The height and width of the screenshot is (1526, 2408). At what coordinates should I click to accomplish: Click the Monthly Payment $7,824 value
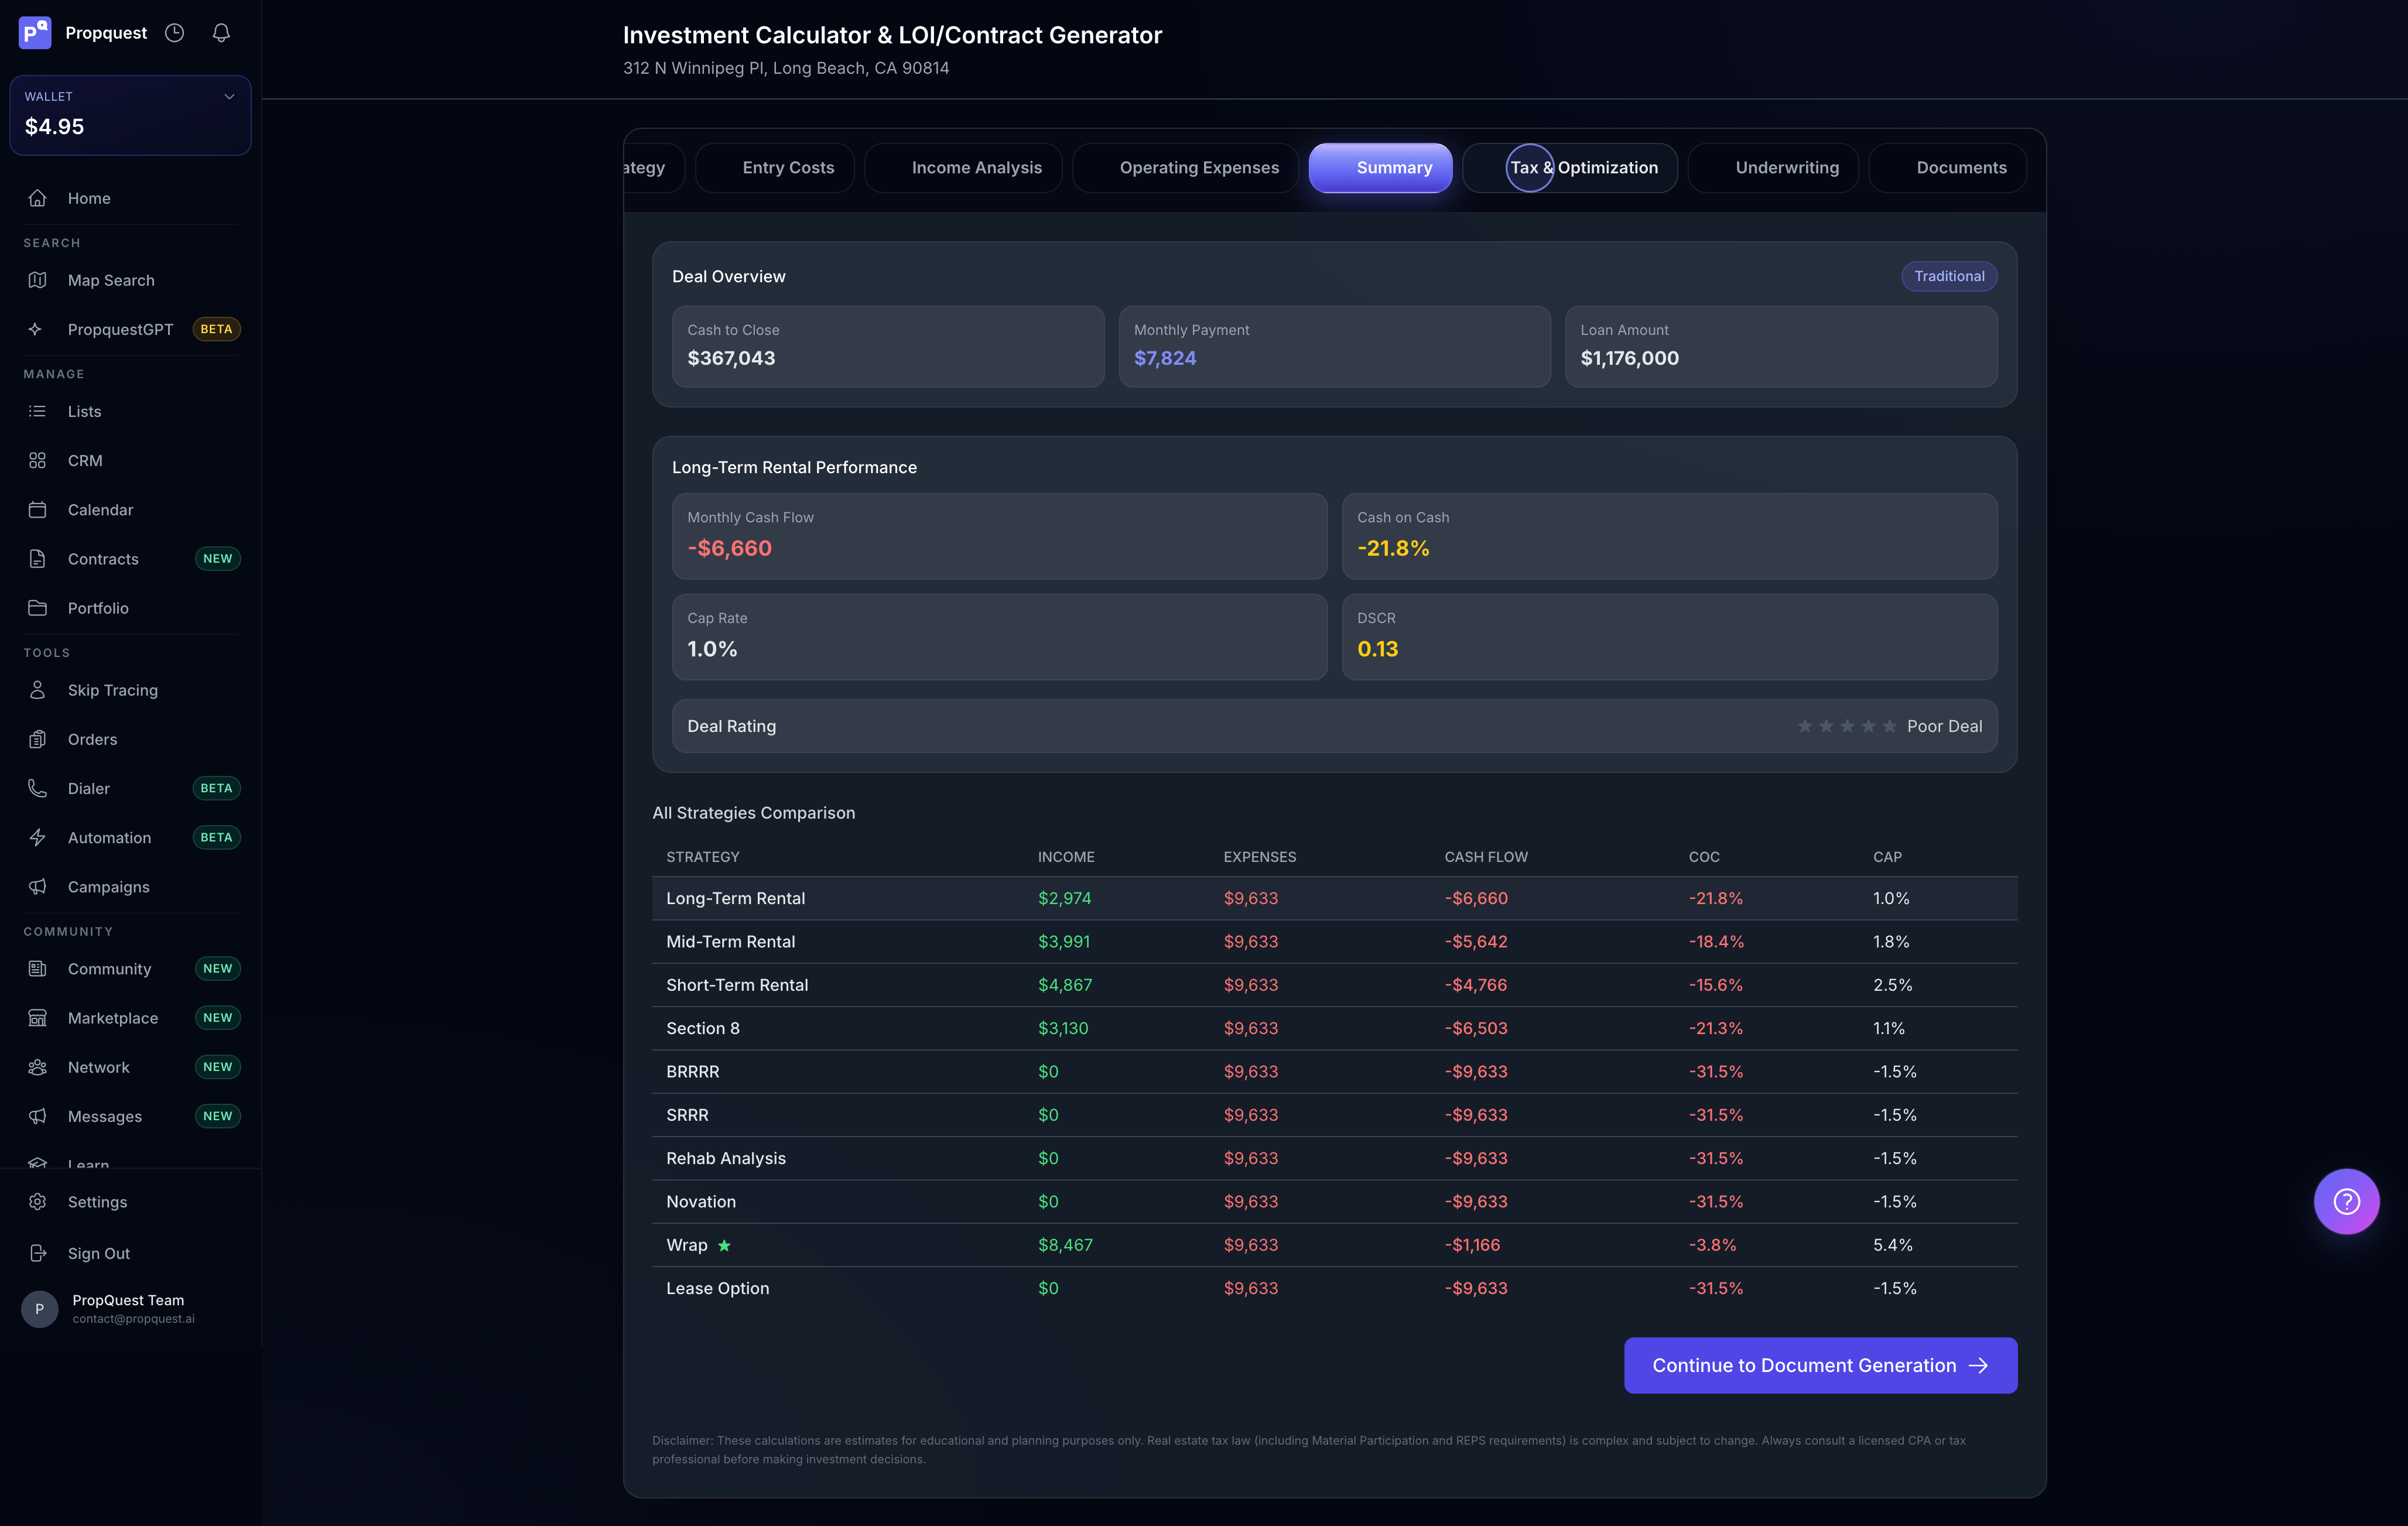click(1165, 358)
